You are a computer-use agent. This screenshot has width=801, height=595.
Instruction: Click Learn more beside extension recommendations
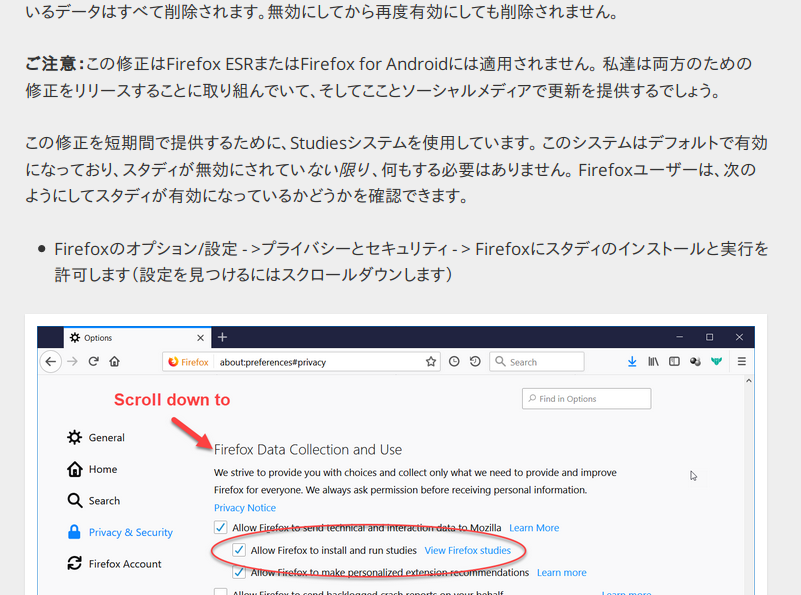pos(561,573)
